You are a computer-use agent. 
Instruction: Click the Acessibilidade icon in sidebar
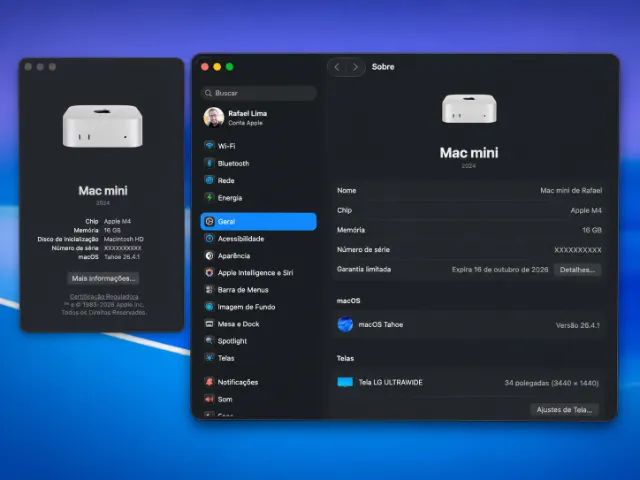(209, 238)
